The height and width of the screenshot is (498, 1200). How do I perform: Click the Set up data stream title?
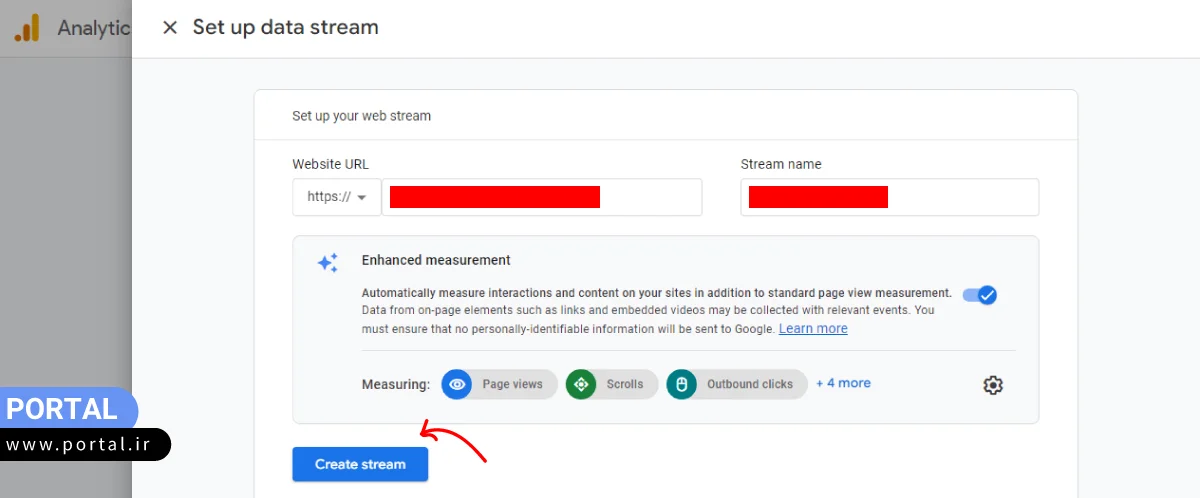pos(285,28)
